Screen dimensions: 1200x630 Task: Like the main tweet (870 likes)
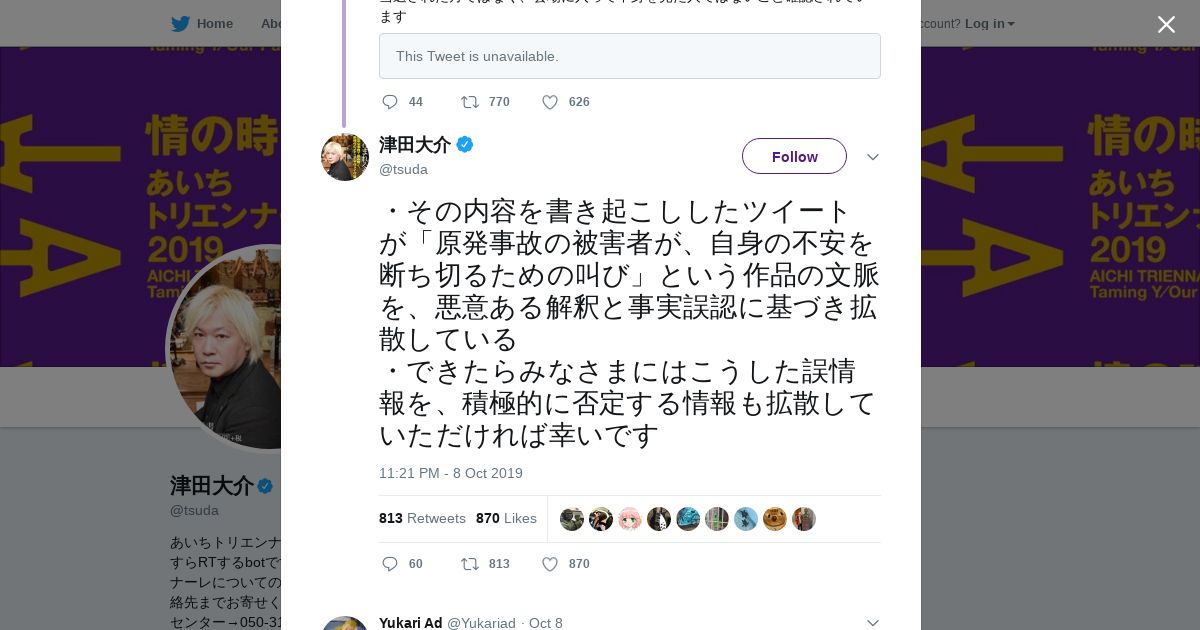coord(549,564)
